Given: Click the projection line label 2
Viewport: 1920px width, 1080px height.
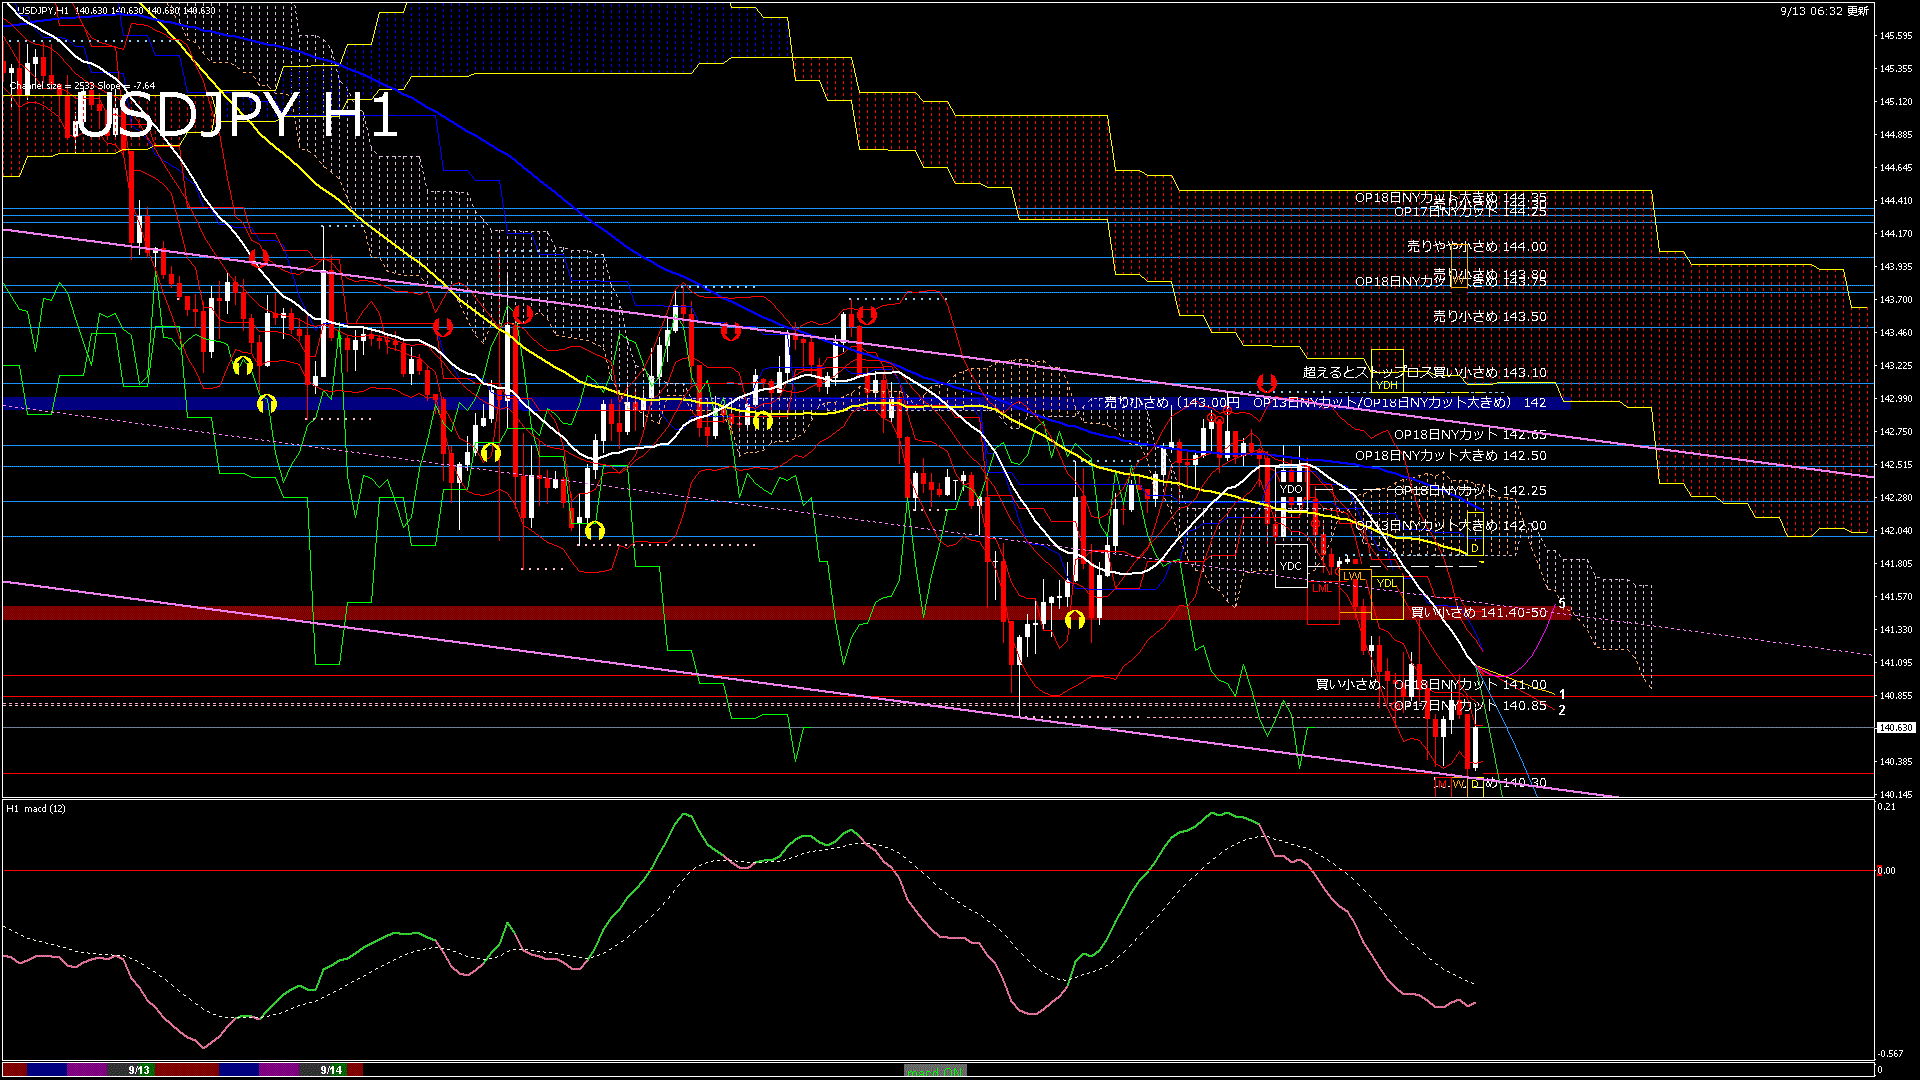Looking at the screenshot, I should coord(1562,710).
